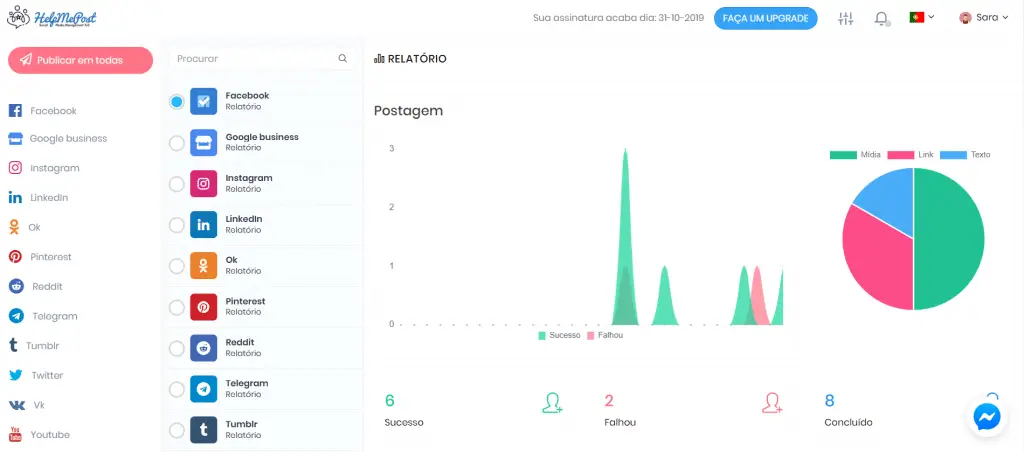Click the Publicar em todas button
Image resolution: width=1024 pixels, height=452 pixels.
tap(80, 60)
